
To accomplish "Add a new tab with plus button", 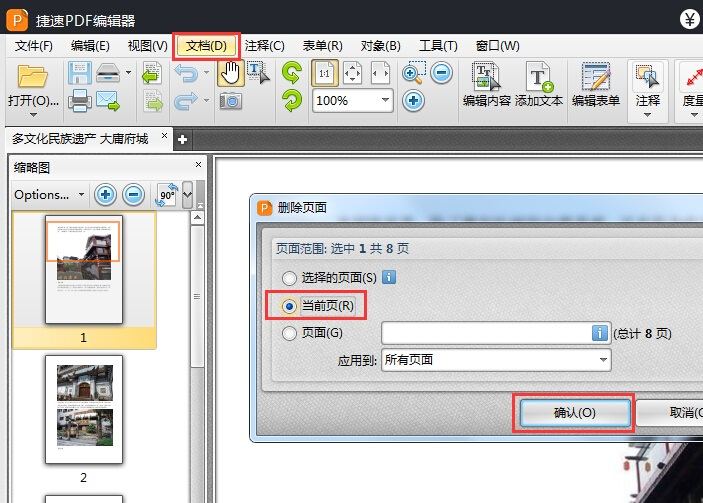I will pos(182,139).
